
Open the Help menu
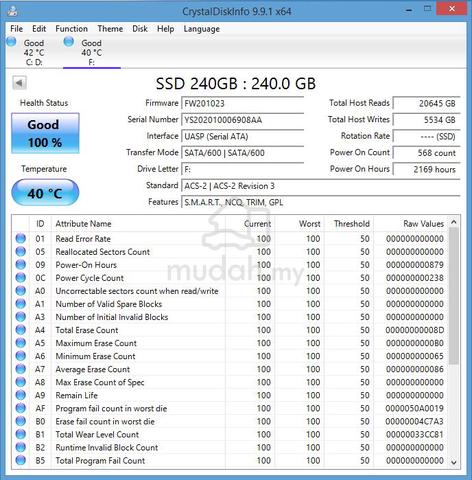[165, 29]
